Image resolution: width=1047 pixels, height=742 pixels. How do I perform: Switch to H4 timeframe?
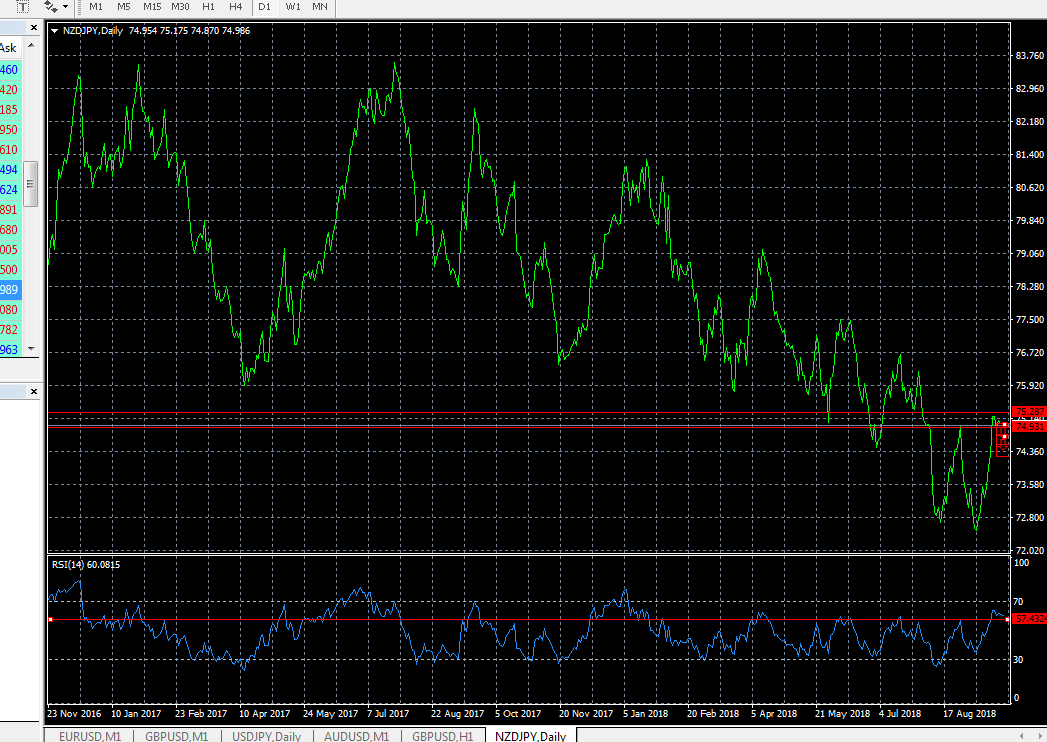coord(236,7)
